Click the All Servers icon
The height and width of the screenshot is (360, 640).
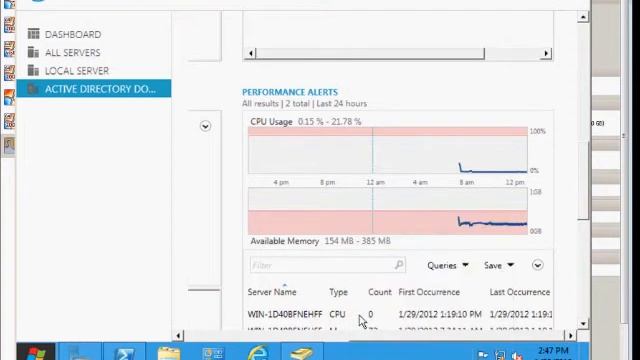[33, 52]
